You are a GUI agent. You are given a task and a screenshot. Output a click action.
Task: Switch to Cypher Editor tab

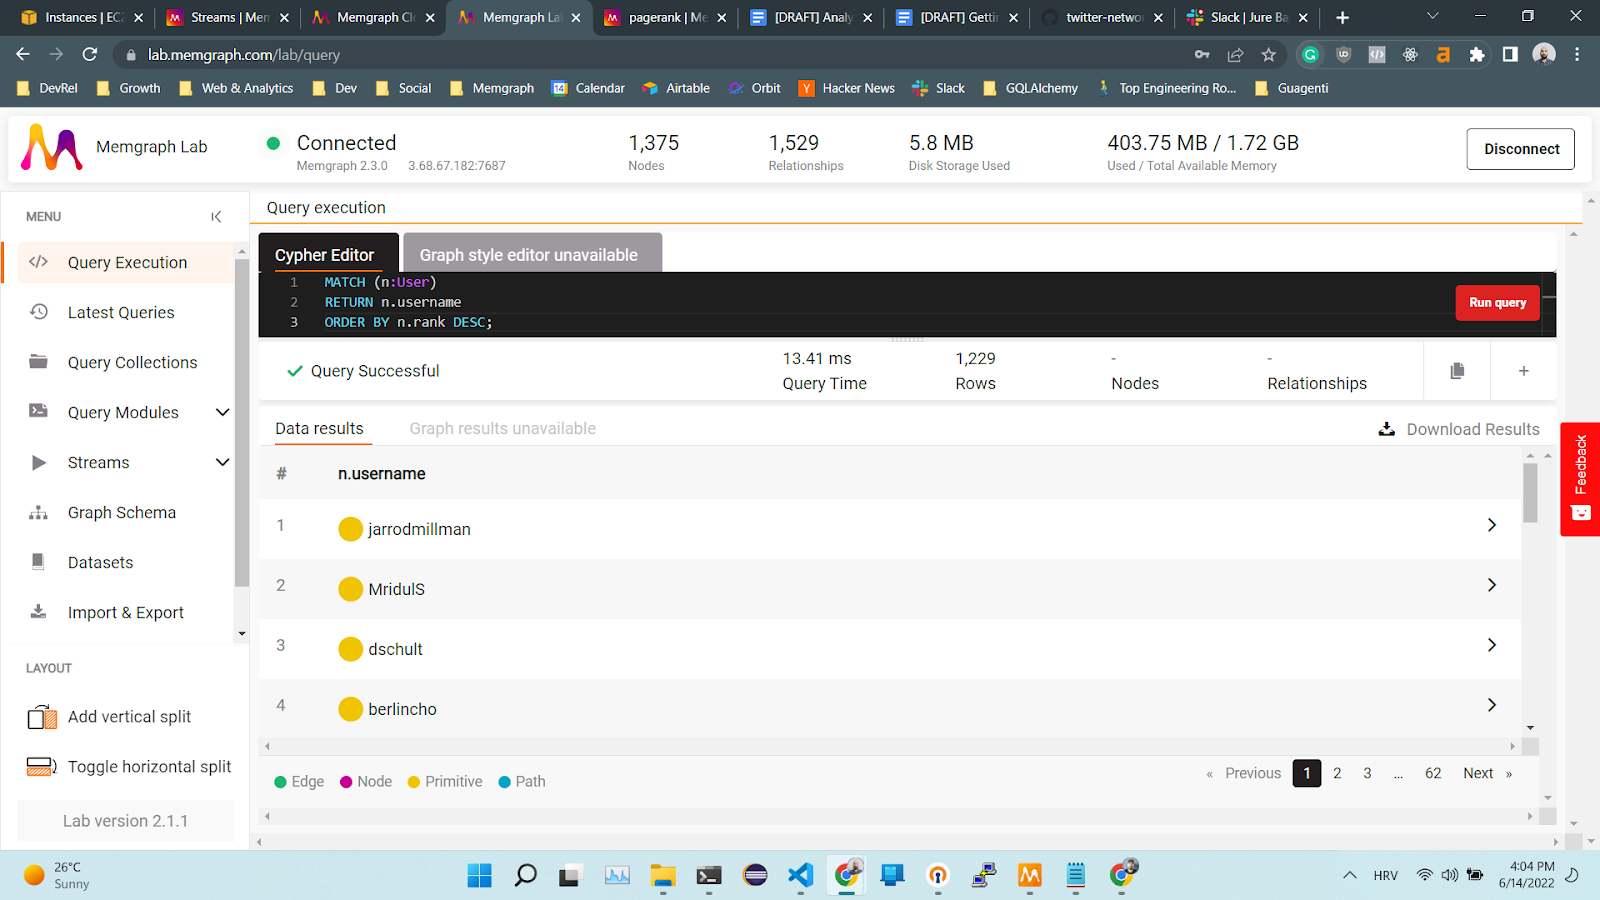[x=328, y=254]
